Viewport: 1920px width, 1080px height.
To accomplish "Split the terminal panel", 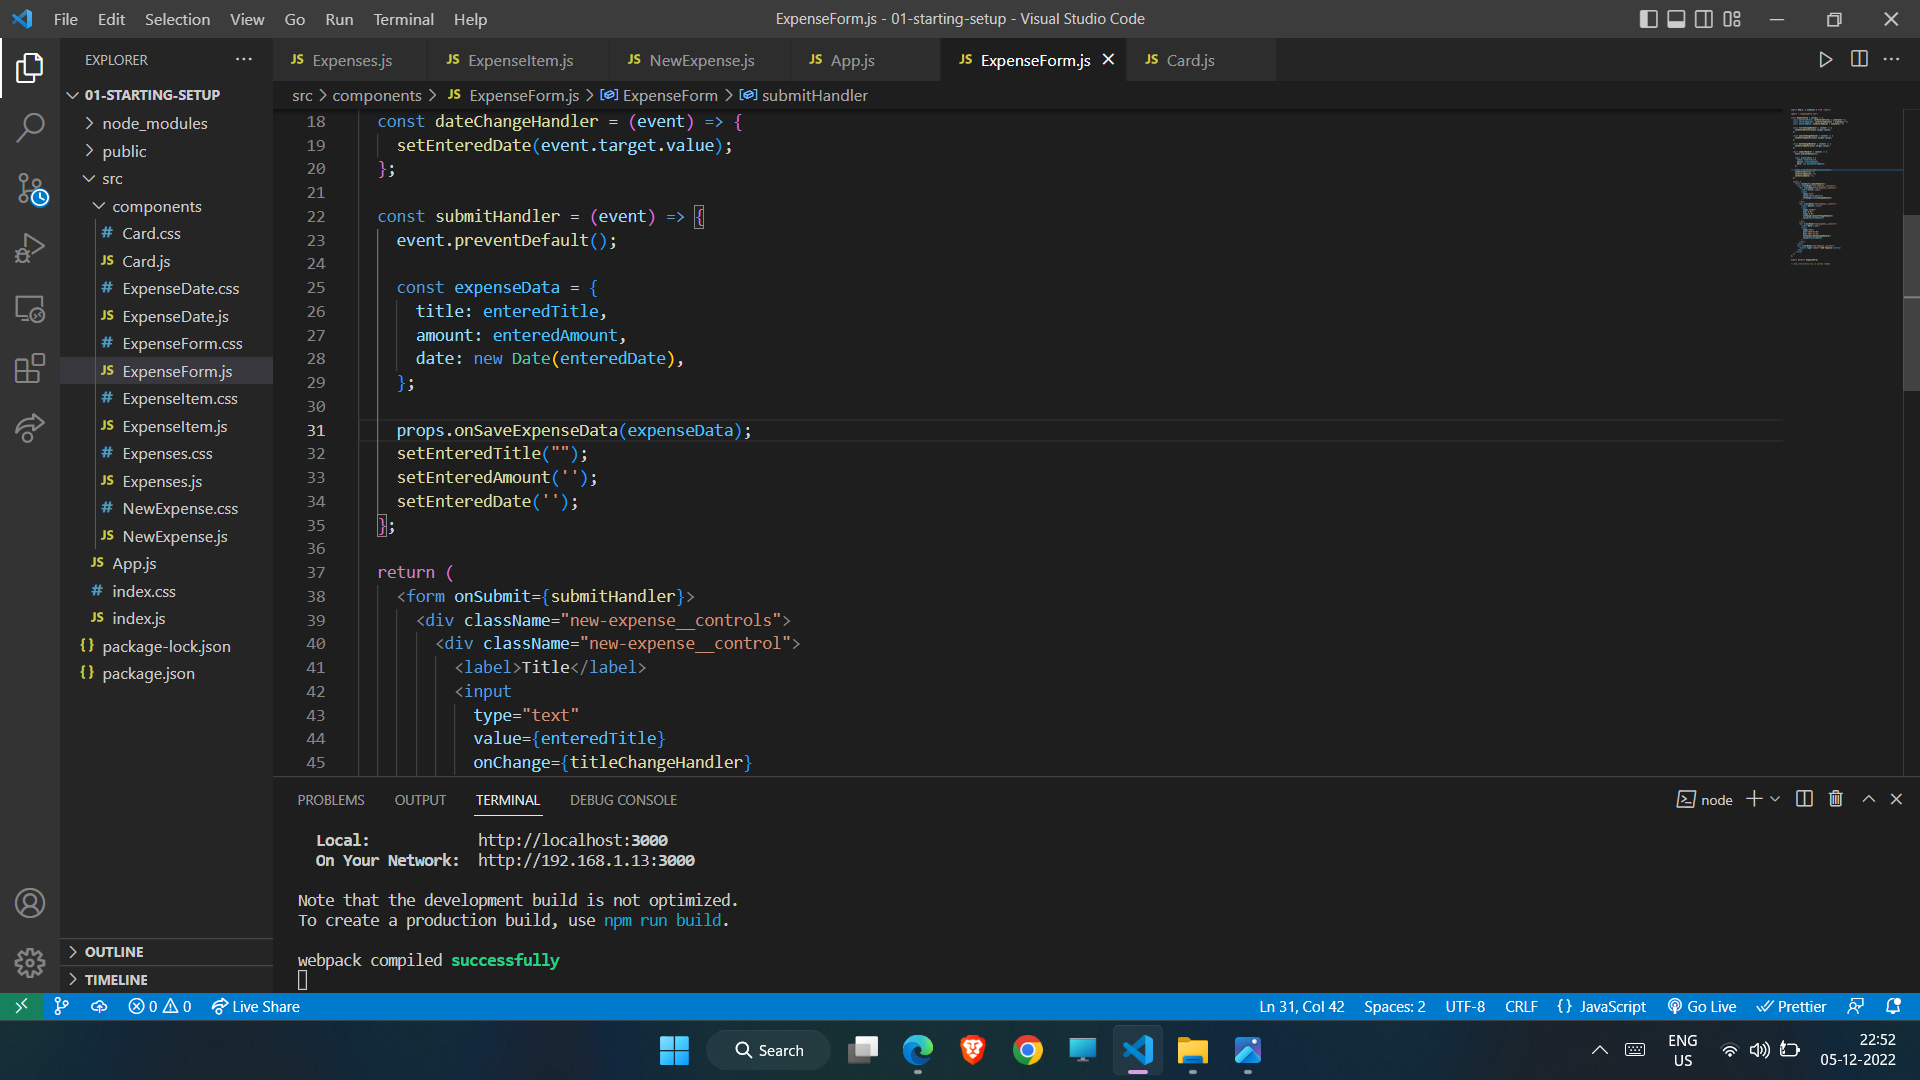I will (1804, 799).
